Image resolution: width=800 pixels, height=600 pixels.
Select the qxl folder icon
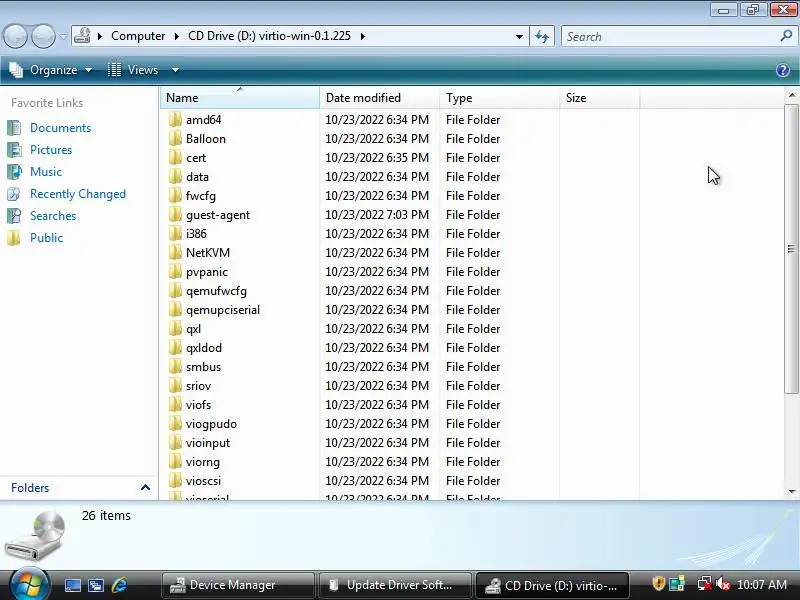(175, 329)
